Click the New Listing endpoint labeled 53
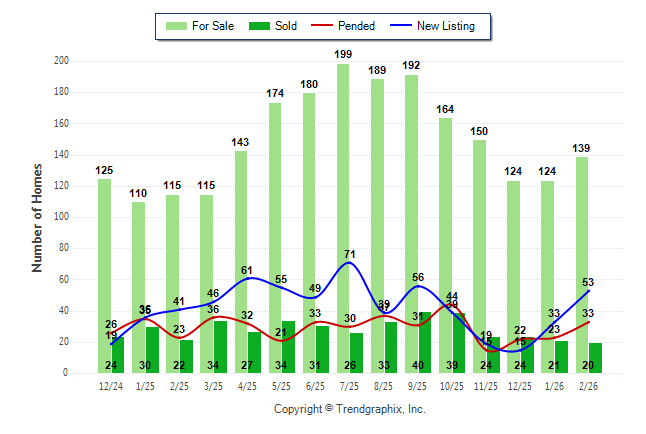The width and height of the screenshot is (646, 434). 589,291
